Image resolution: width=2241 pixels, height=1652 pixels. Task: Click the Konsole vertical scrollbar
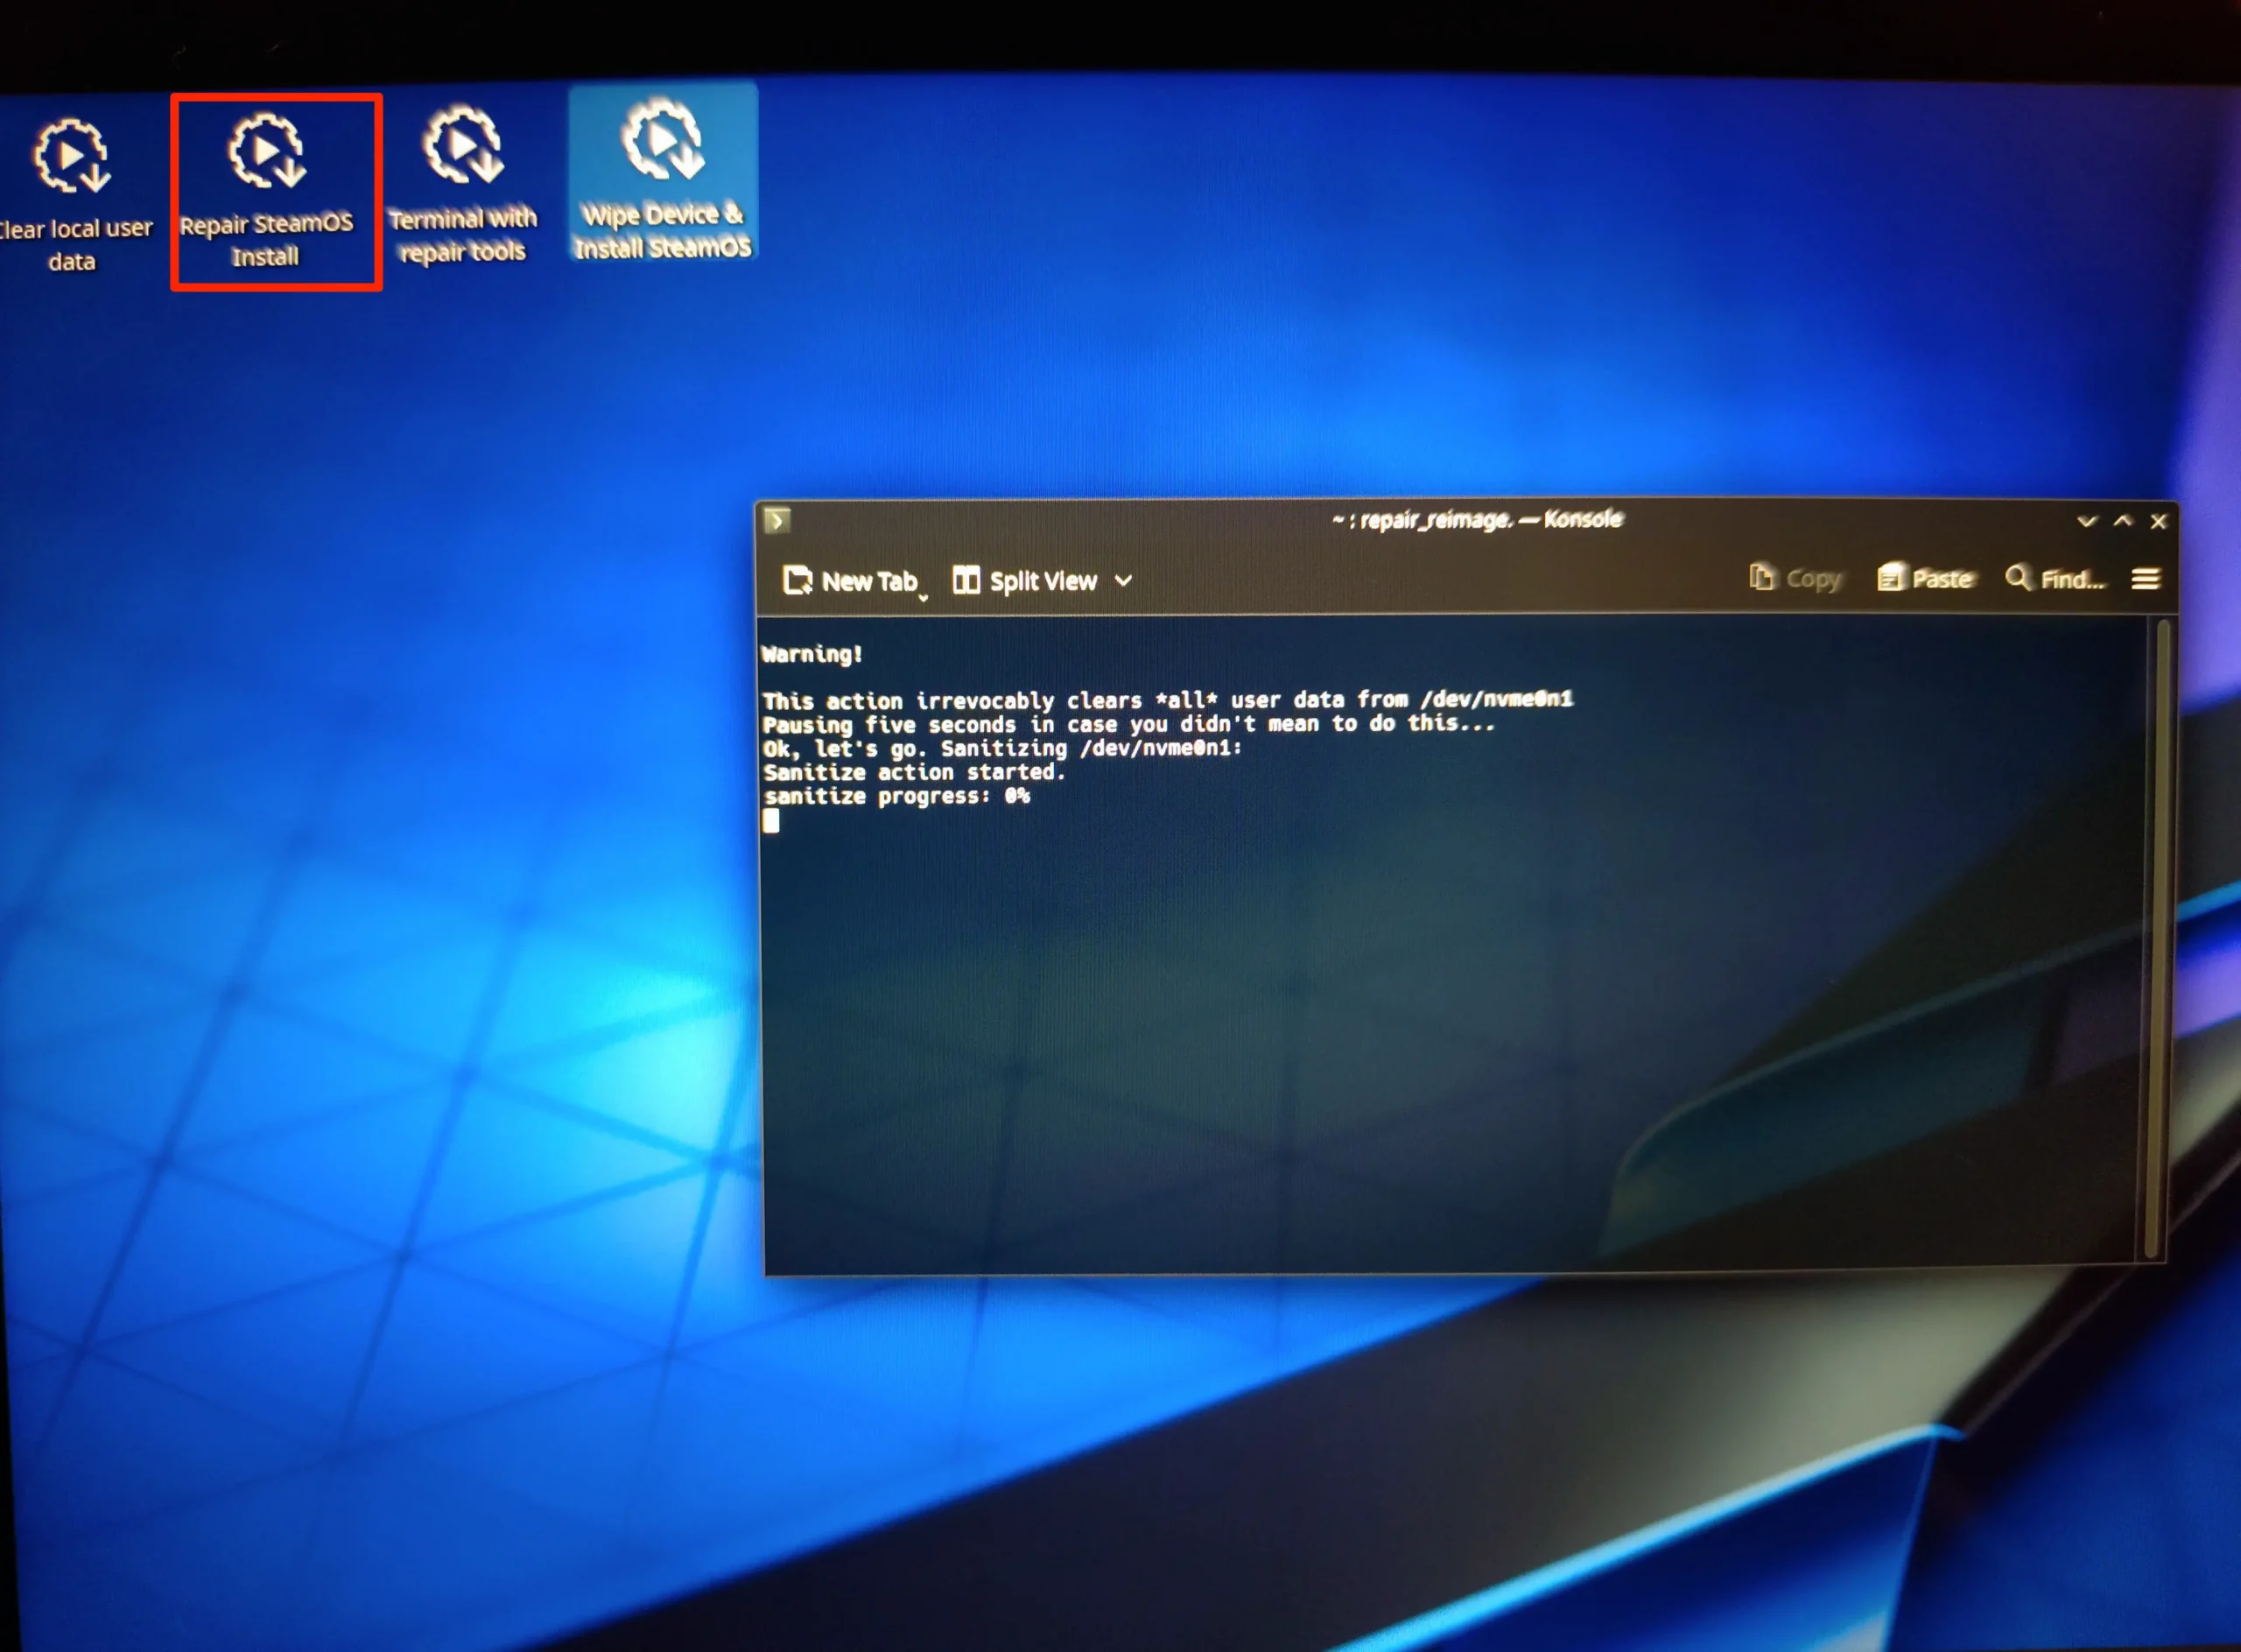pyautogui.click(x=2156, y=940)
